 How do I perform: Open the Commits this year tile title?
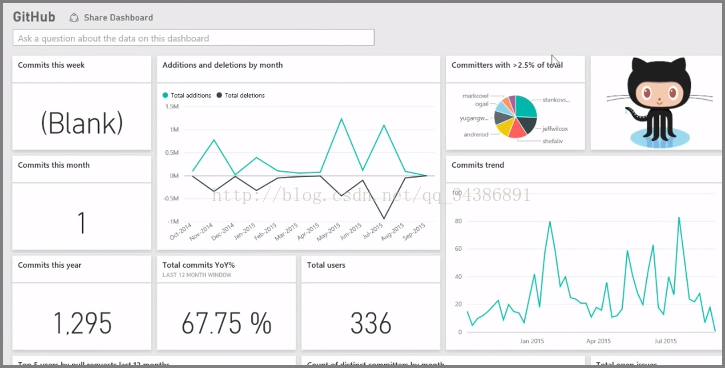point(49,265)
